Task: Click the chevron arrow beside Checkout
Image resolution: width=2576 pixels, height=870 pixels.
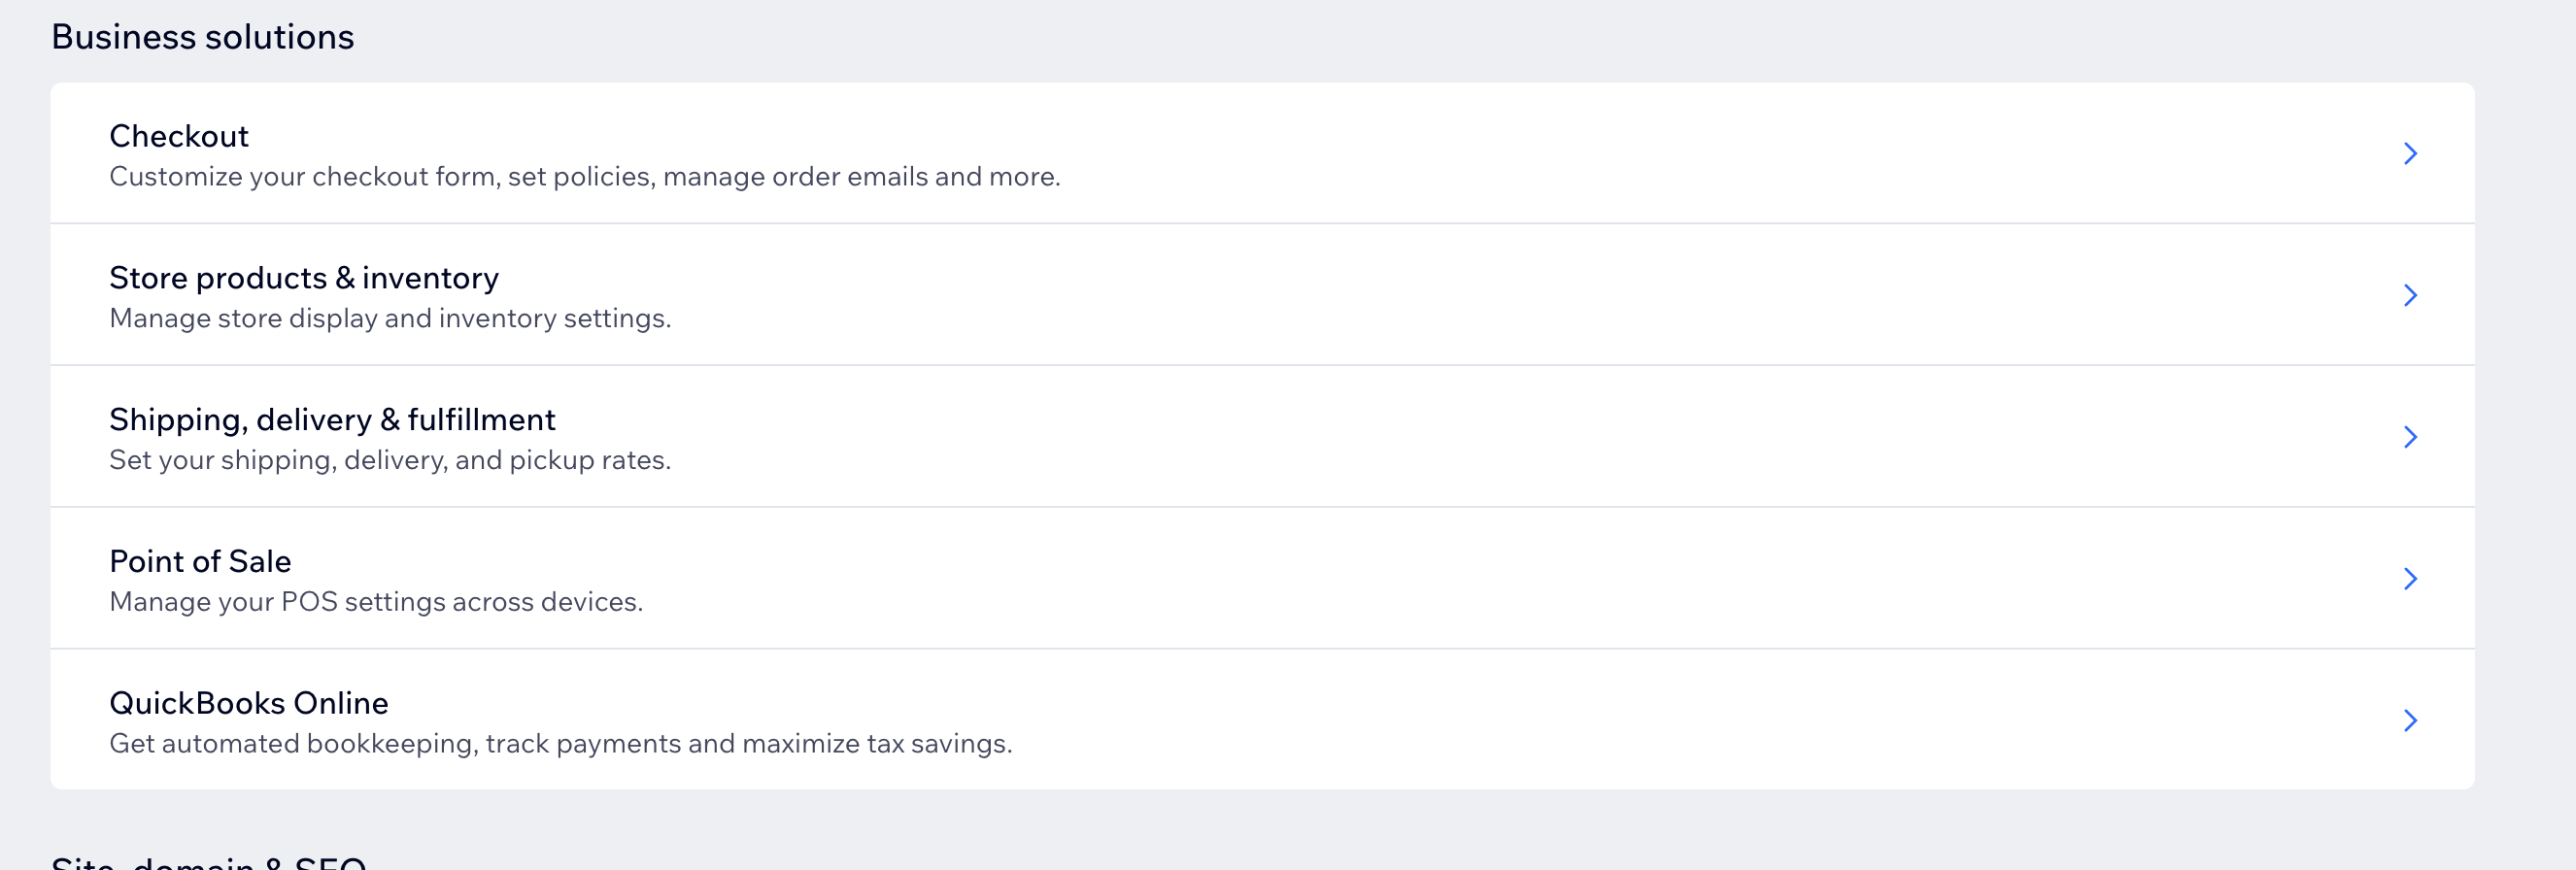Action: point(2410,153)
